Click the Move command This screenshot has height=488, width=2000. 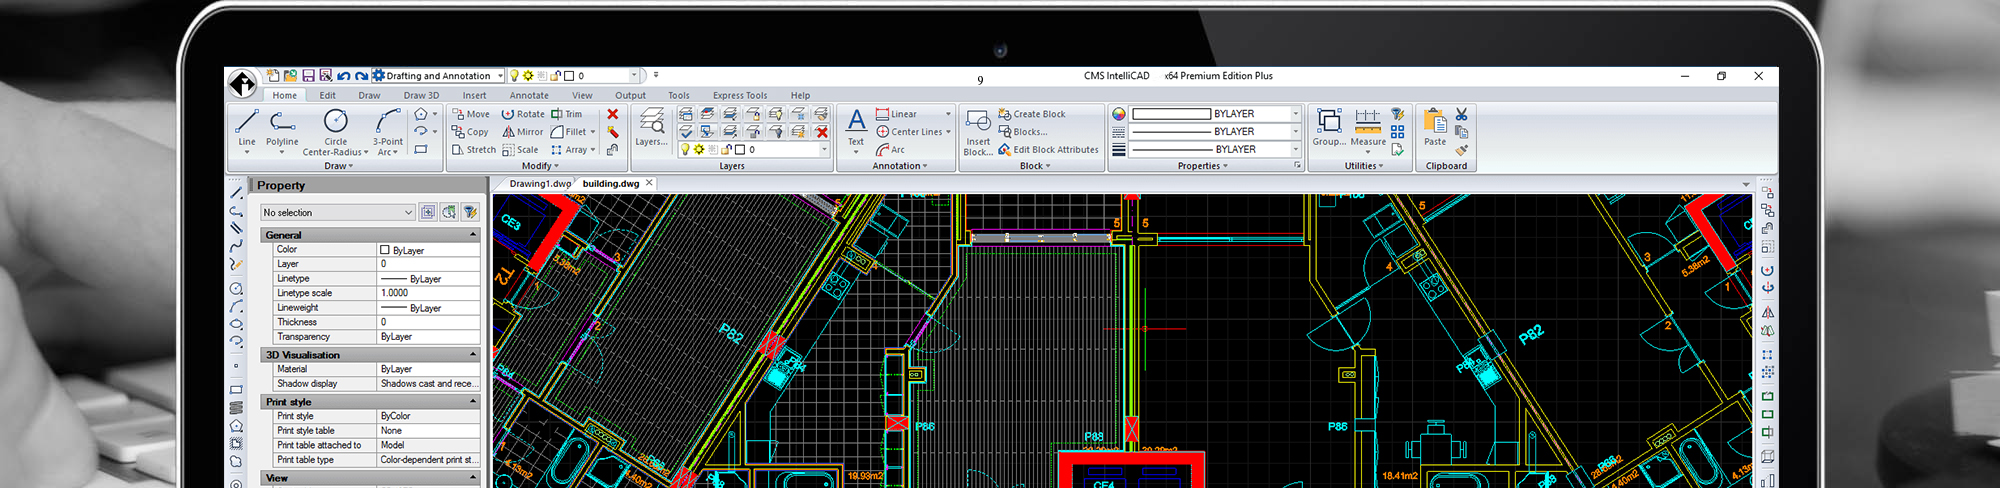click(x=470, y=114)
